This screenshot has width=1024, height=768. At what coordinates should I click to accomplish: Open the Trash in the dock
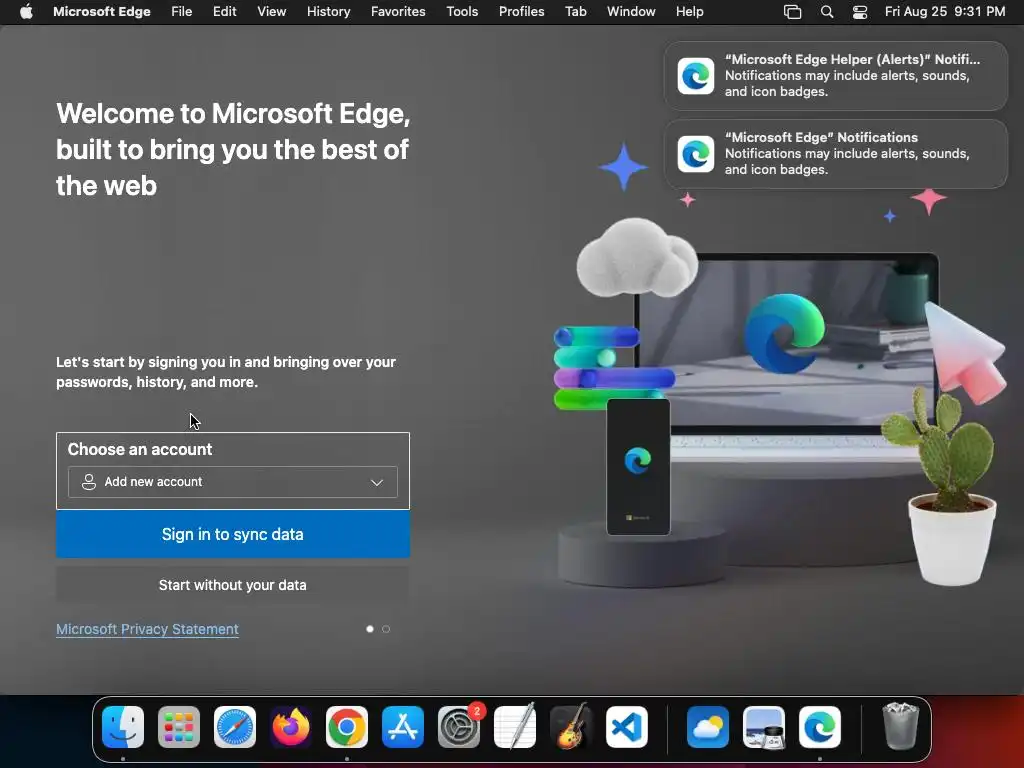coord(901,727)
